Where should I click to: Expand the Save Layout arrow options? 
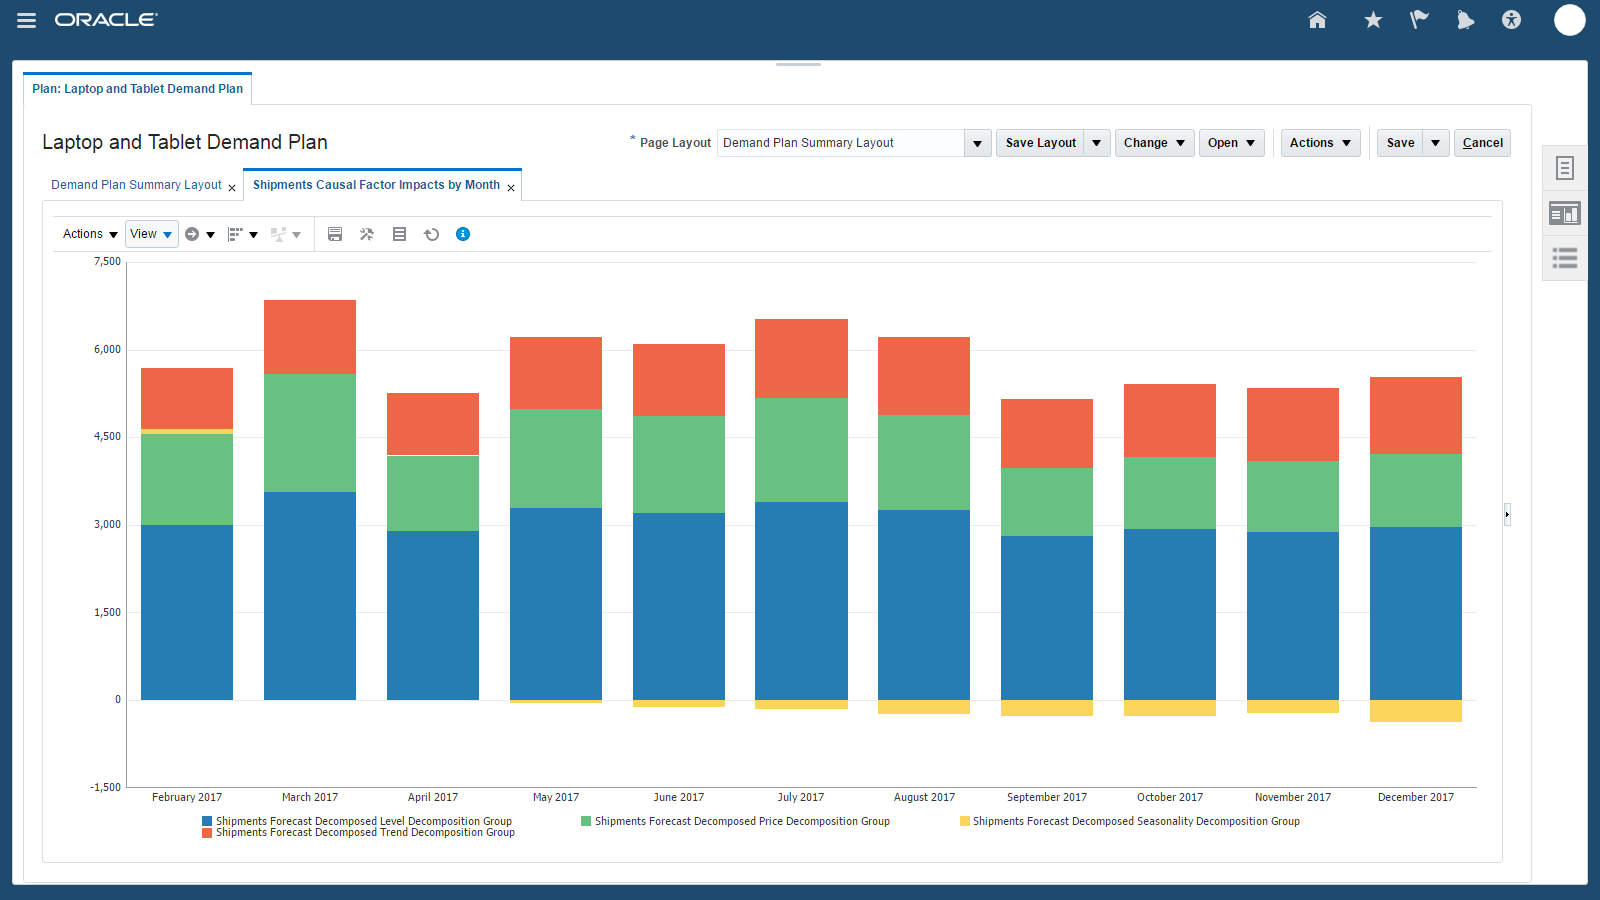pyautogui.click(x=1097, y=143)
